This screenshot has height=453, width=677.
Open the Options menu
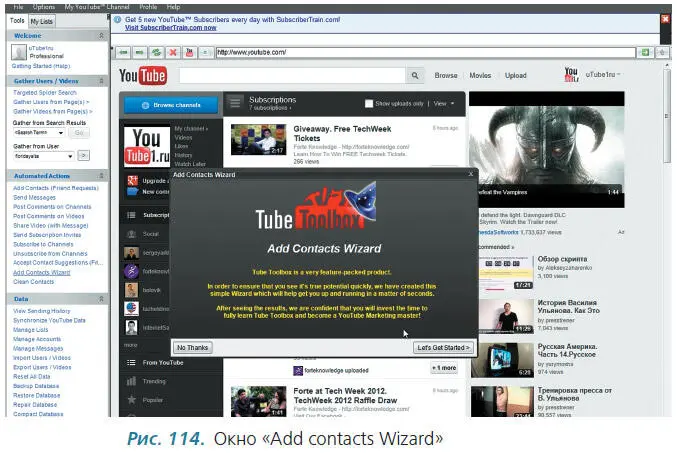click(x=44, y=7)
